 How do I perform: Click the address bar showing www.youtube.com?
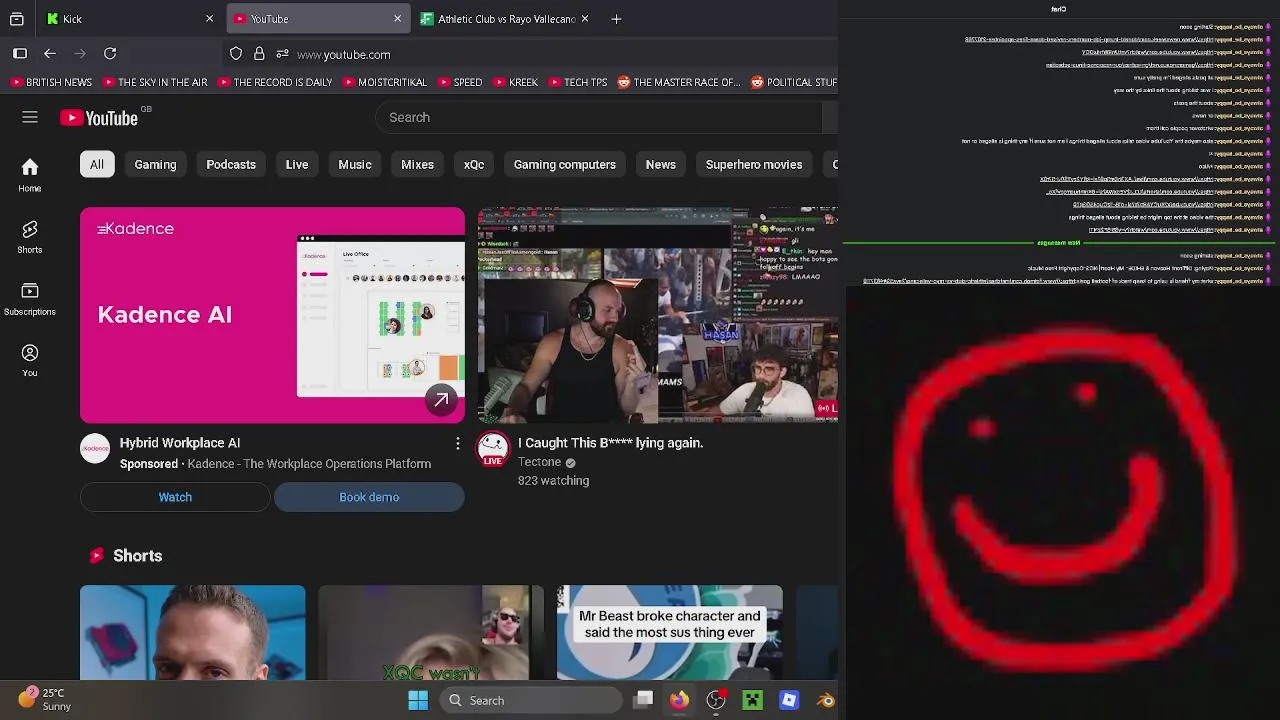tap(344, 55)
